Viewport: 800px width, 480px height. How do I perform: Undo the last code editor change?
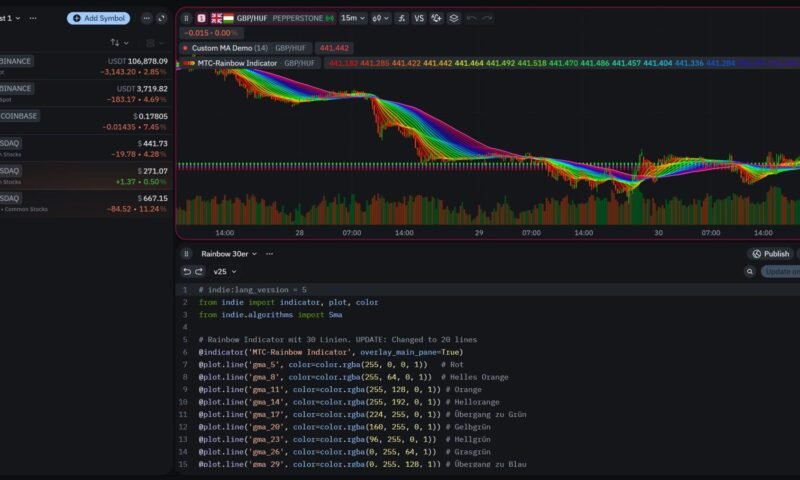(187, 271)
